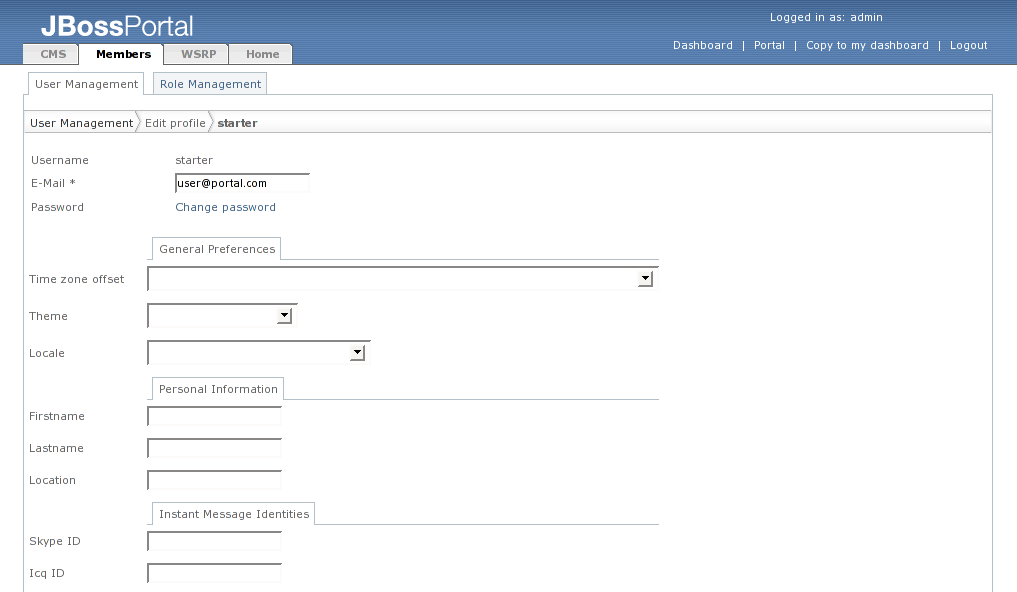Click the Change password link

pyautogui.click(x=225, y=207)
